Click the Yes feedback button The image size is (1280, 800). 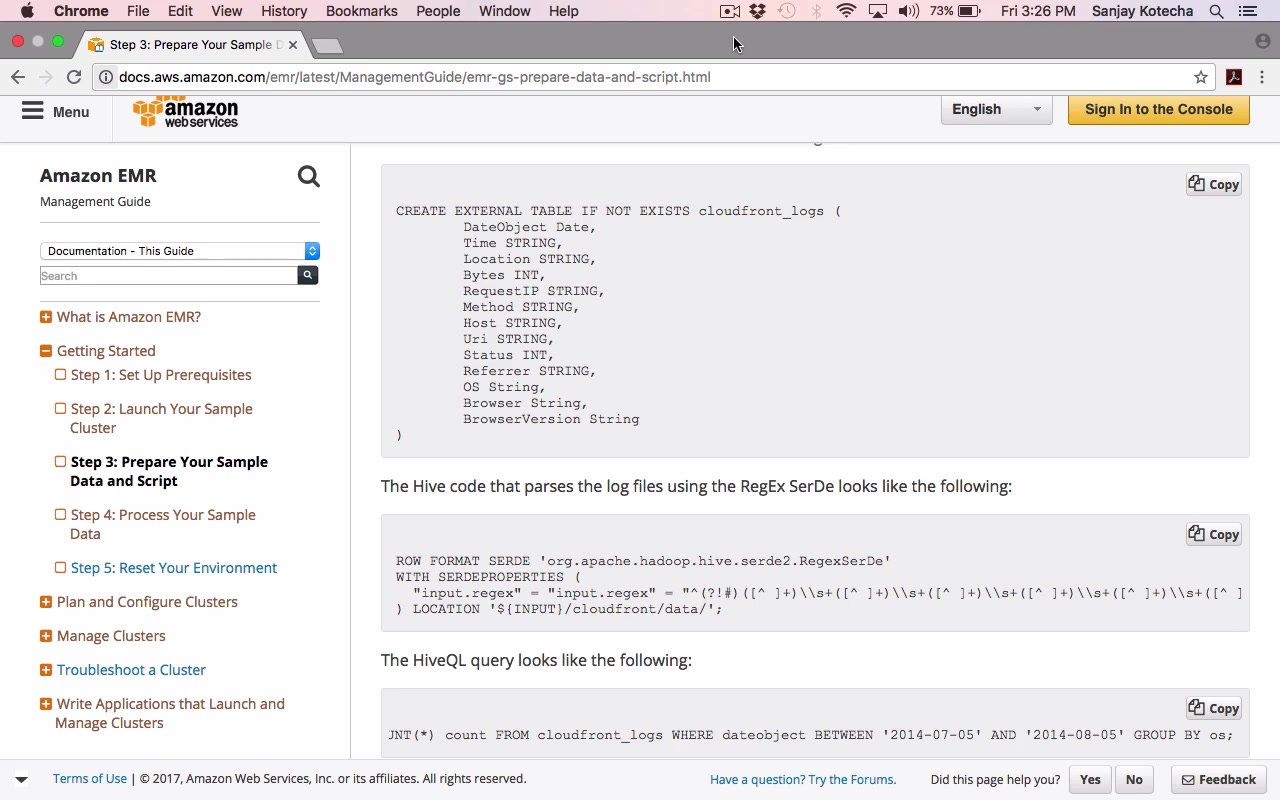pos(1090,780)
